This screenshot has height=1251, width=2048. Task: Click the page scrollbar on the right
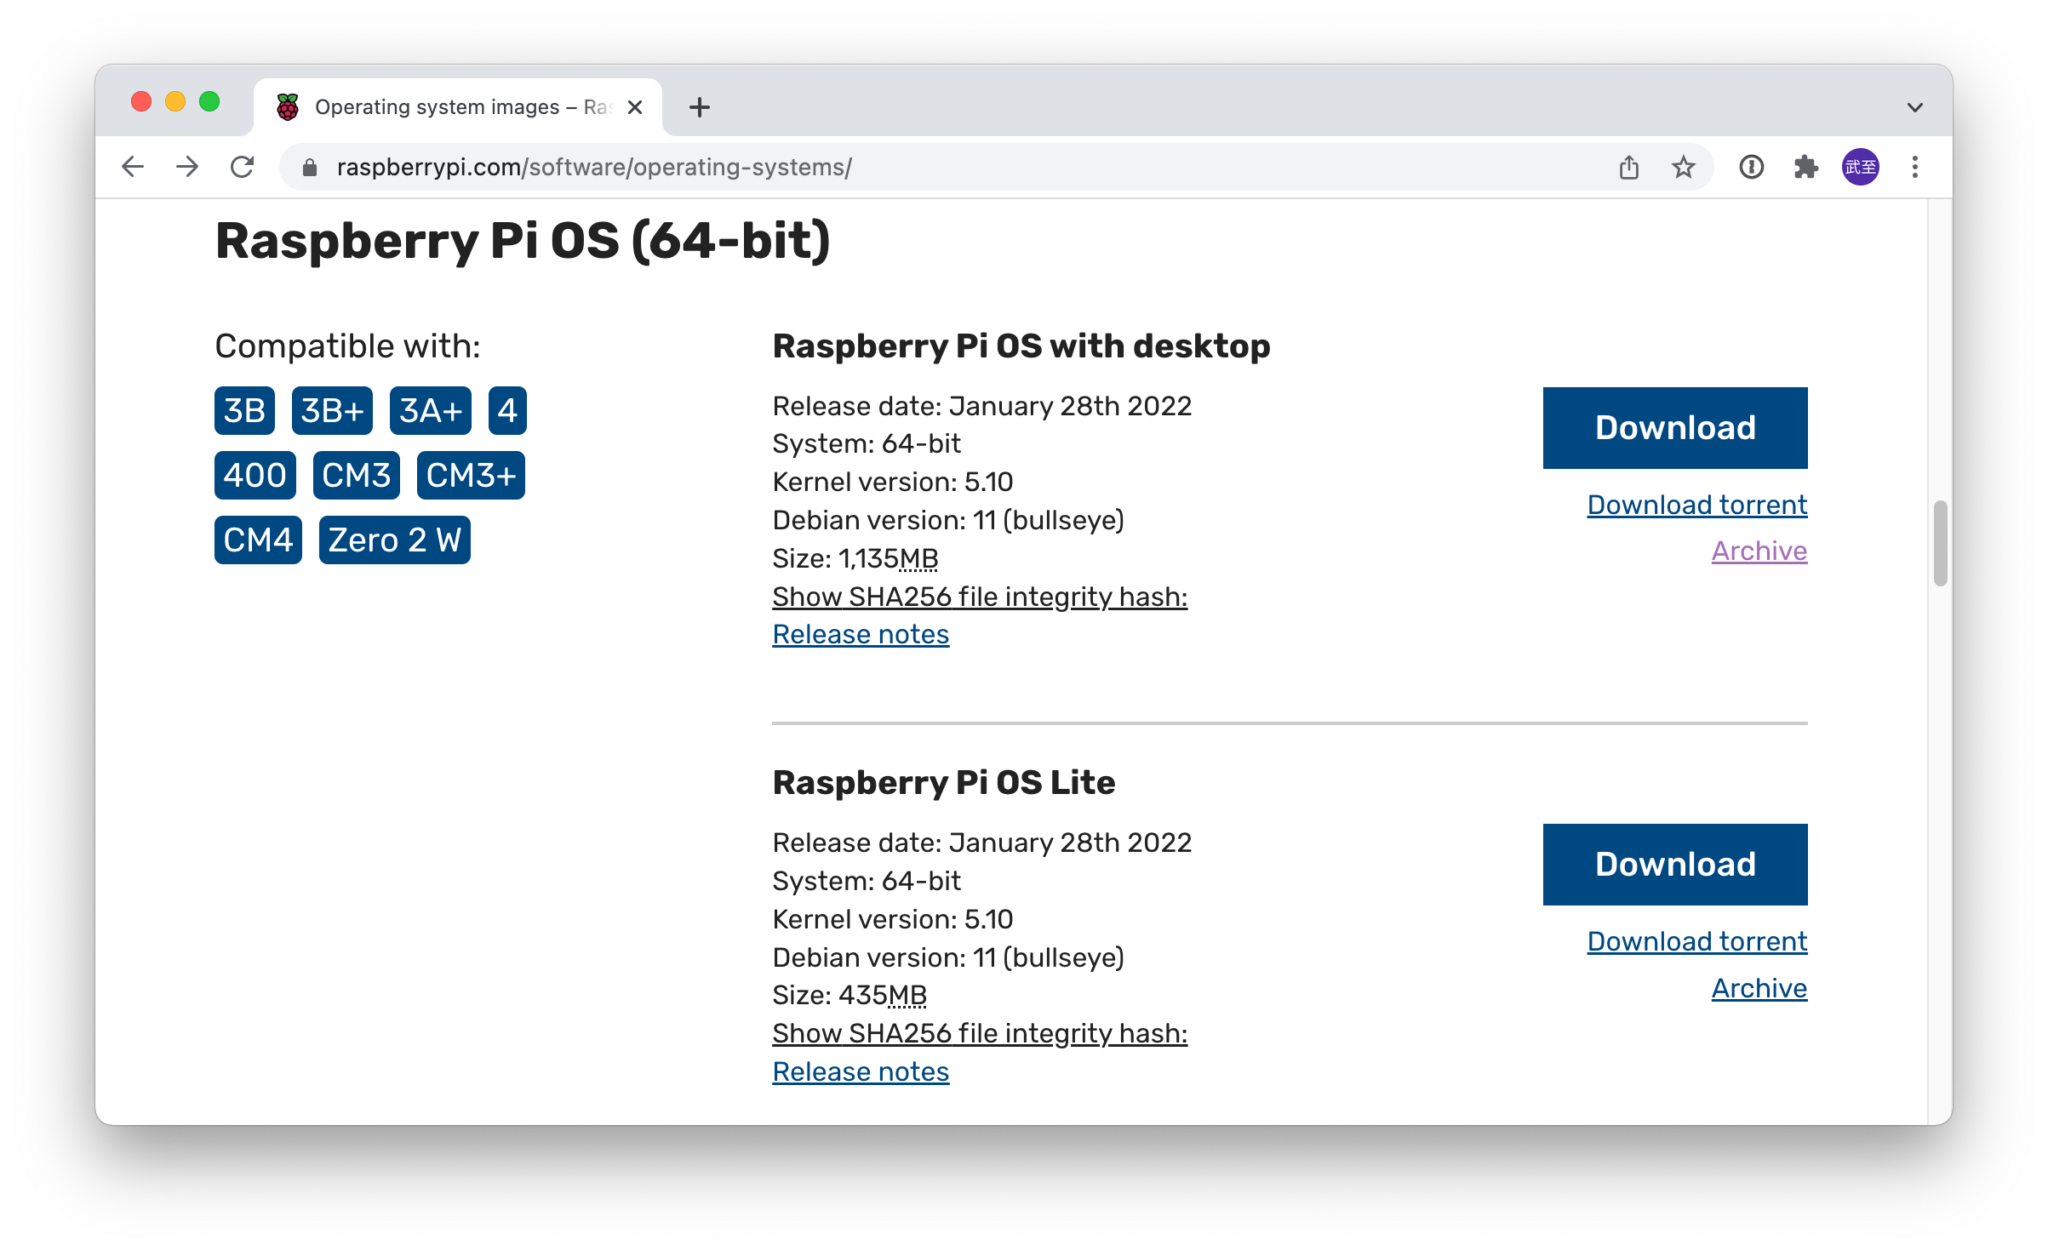pos(1938,540)
